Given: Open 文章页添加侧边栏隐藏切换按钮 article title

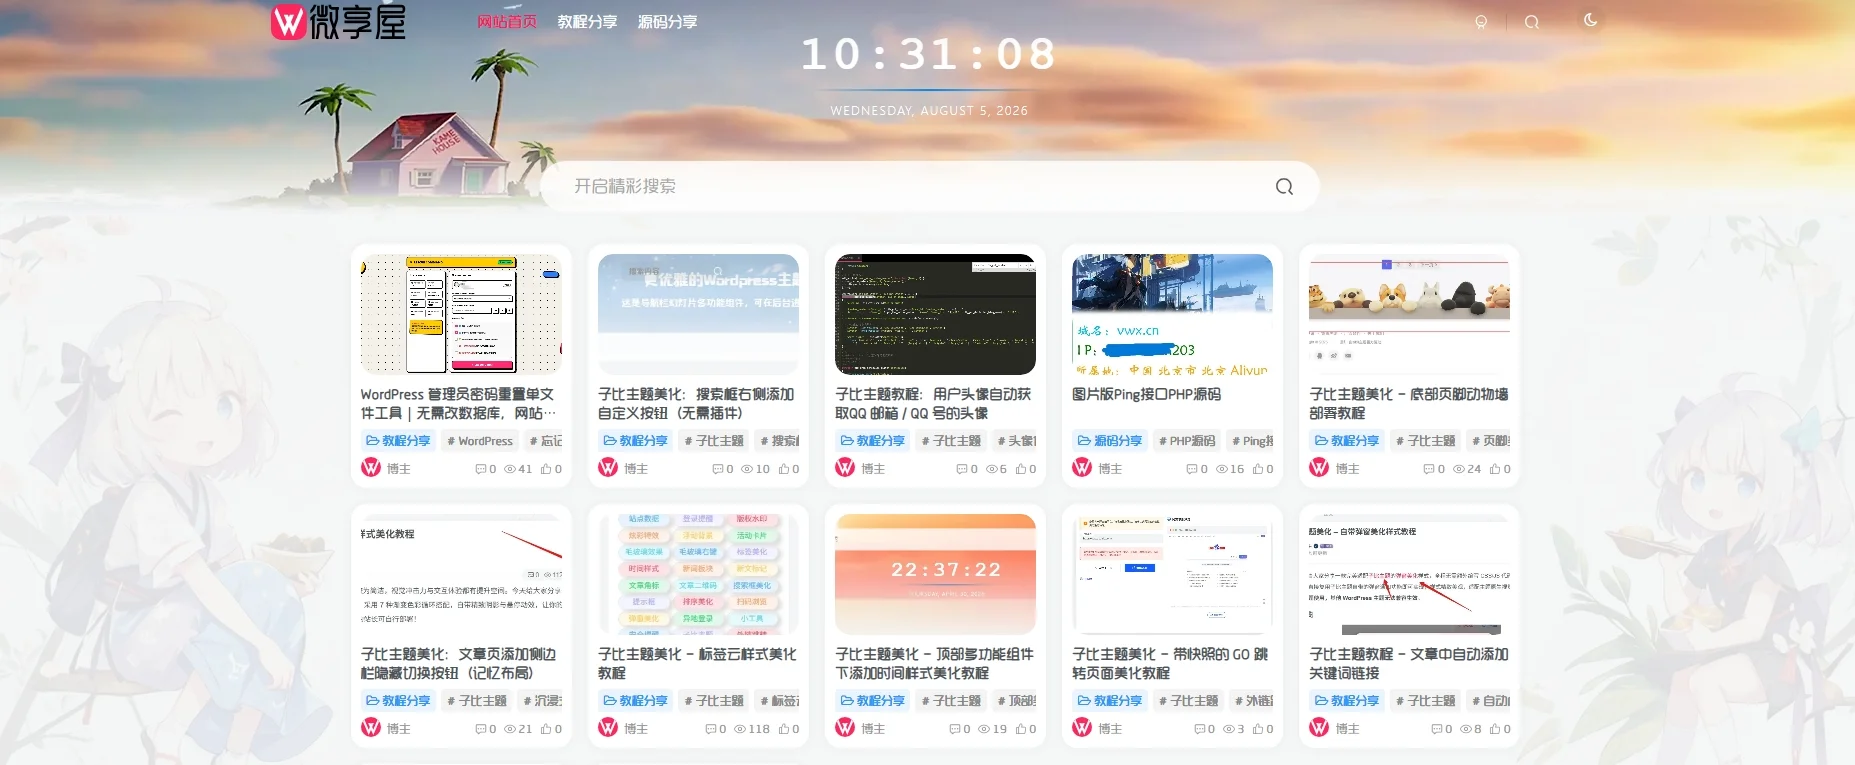Looking at the screenshot, I should tap(458, 663).
